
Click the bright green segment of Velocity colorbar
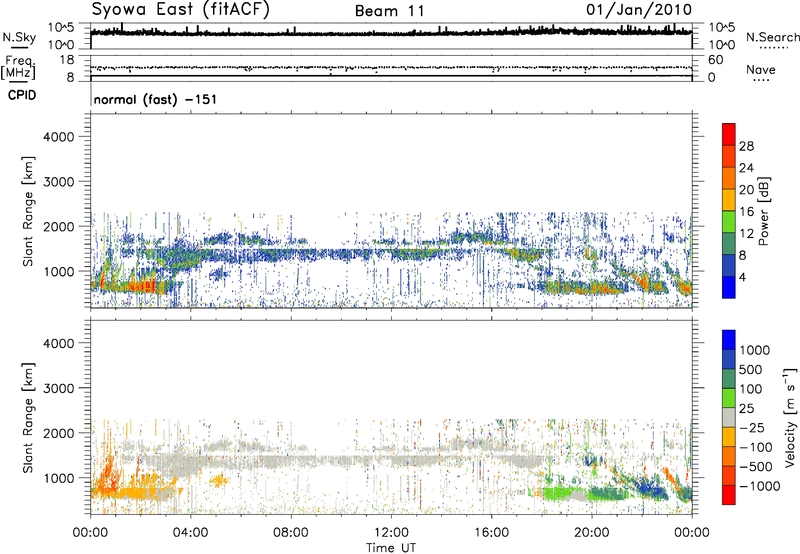click(x=729, y=398)
